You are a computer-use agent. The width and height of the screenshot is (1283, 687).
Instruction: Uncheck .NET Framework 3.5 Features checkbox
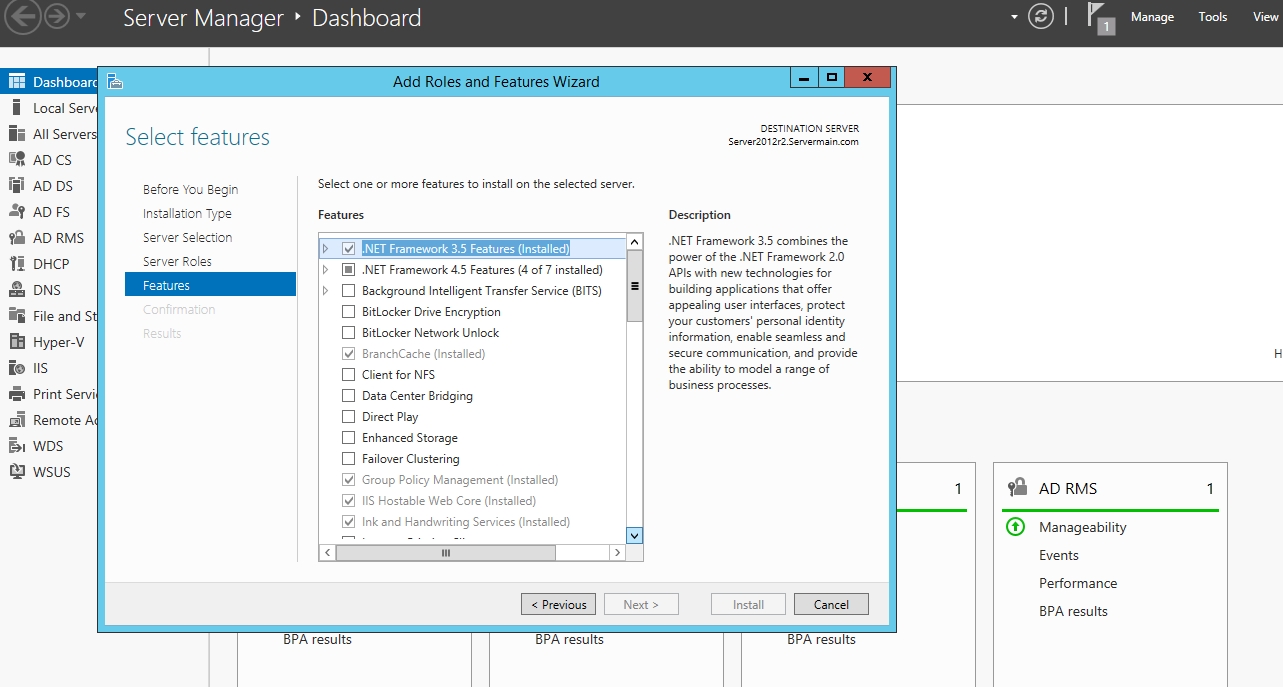click(349, 248)
